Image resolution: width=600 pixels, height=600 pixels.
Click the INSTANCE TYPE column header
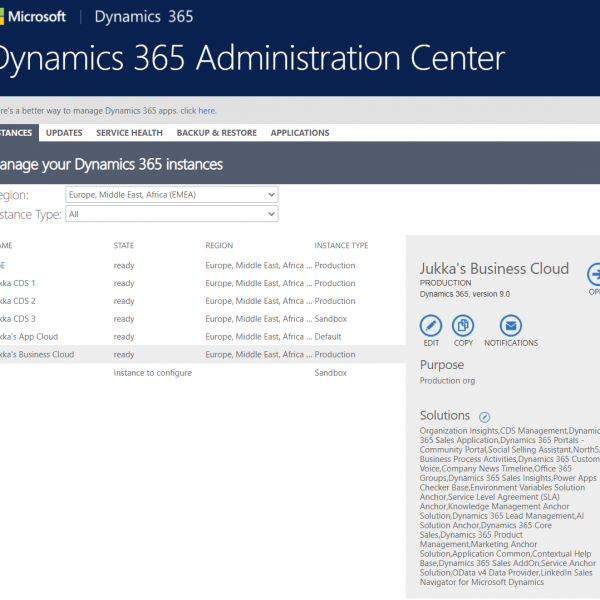click(341, 245)
